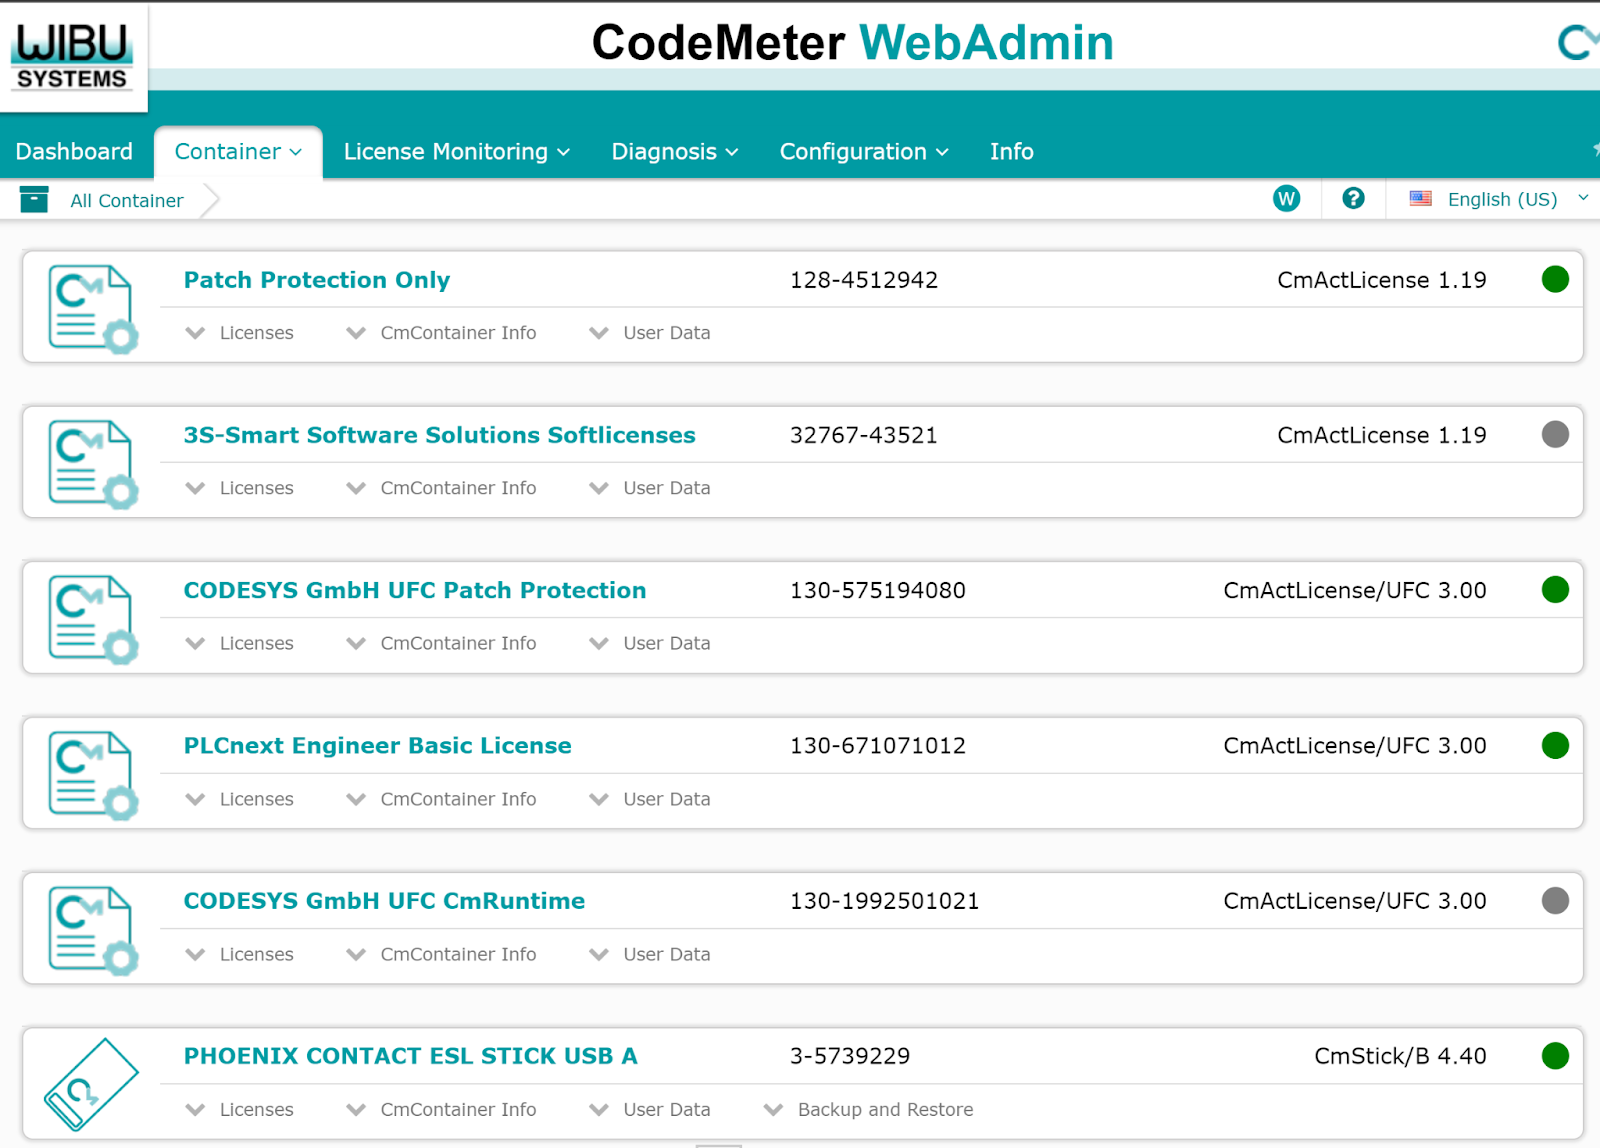Expand CmContainer Info under CODESYS UFC Patch Protection
This screenshot has height=1148, width=1600.
[441, 643]
